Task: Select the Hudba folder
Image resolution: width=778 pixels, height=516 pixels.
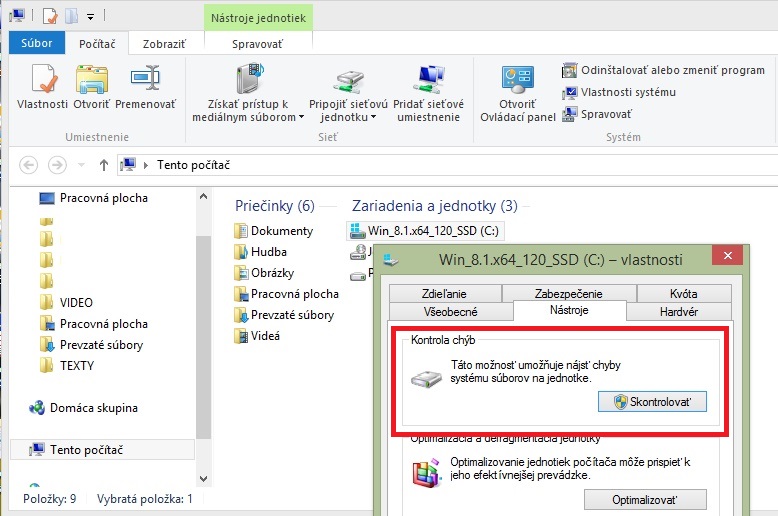Action: [x=260, y=252]
